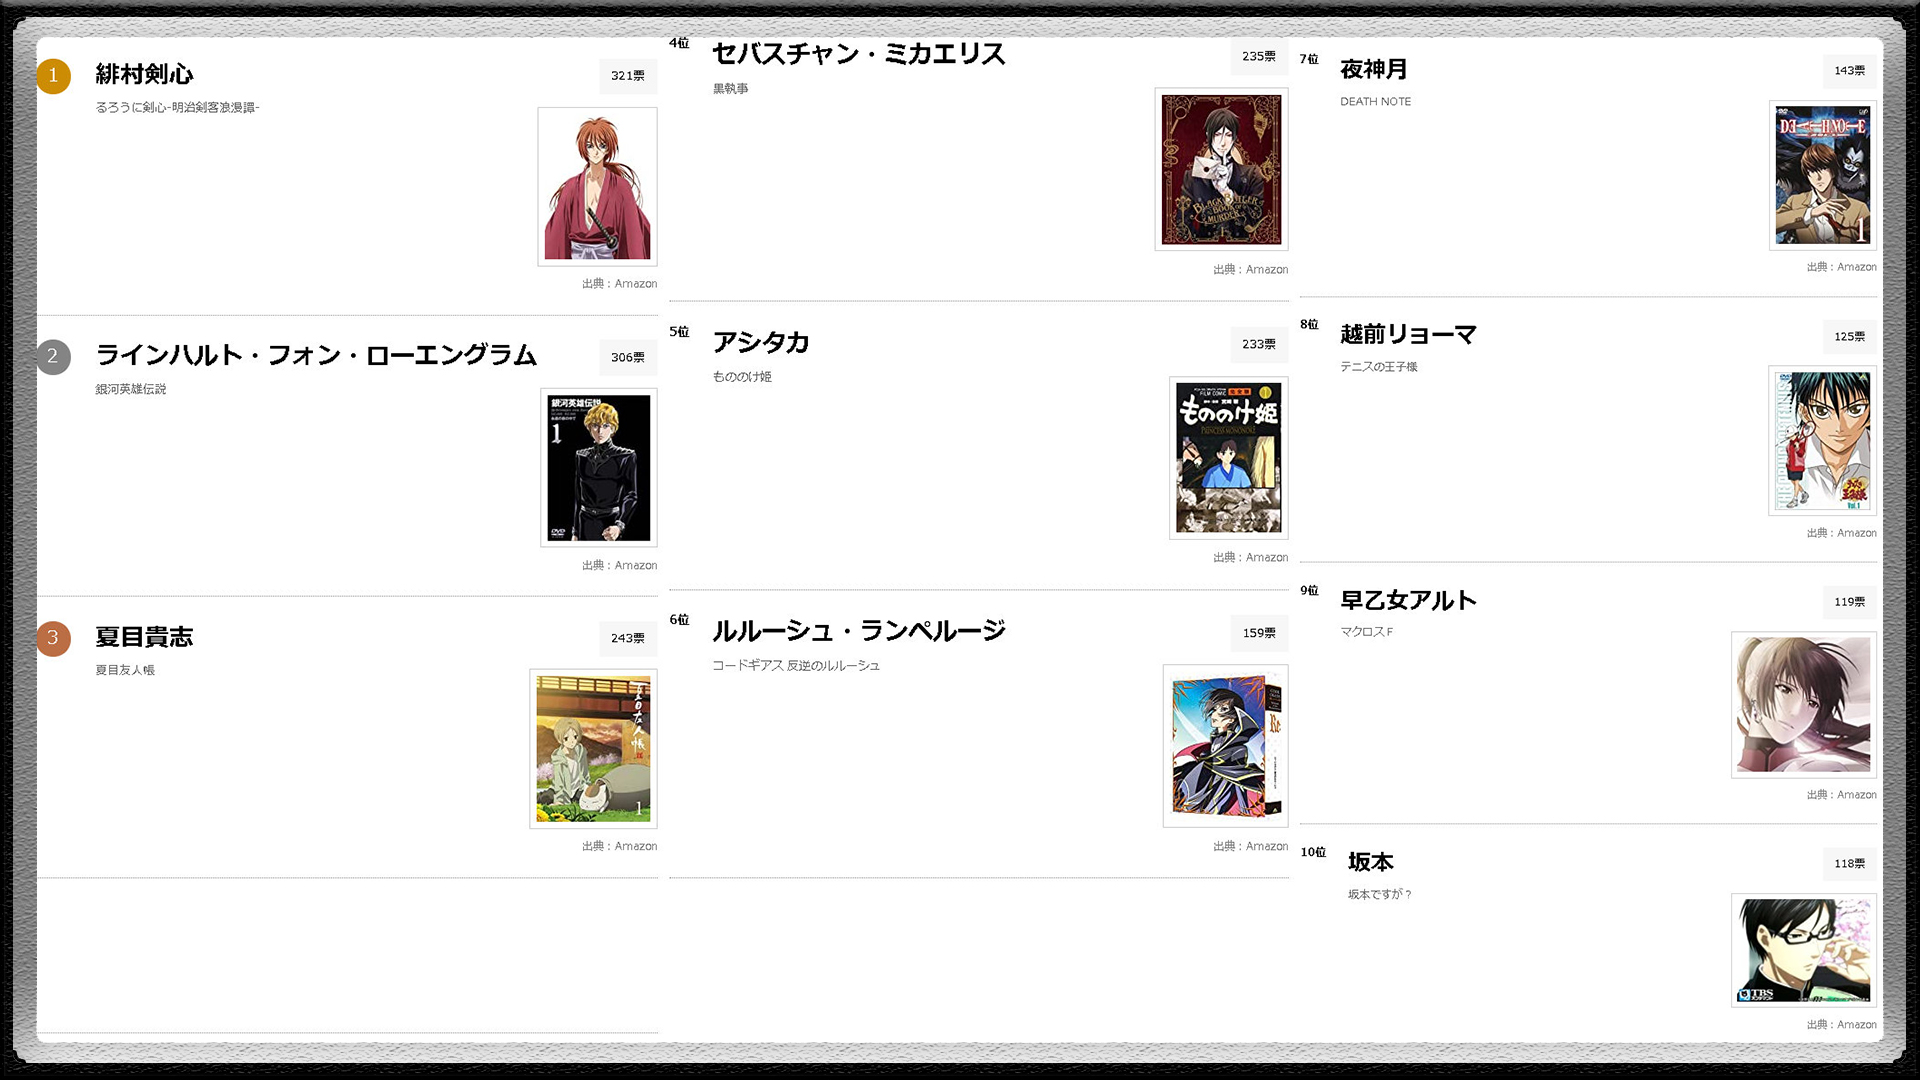The height and width of the screenshot is (1080, 1920).
Task: Click the 坂本ですが? thumbnail with glasses
Action: click(1804, 950)
